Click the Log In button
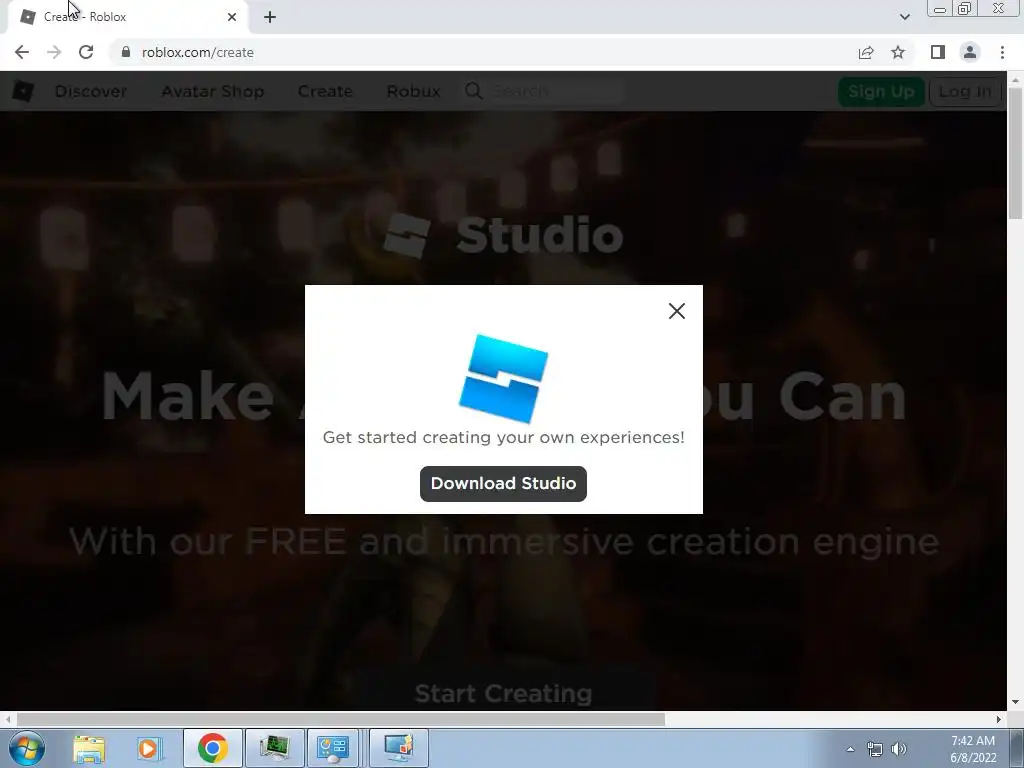 pyautogui.click(x=965, y=91)
